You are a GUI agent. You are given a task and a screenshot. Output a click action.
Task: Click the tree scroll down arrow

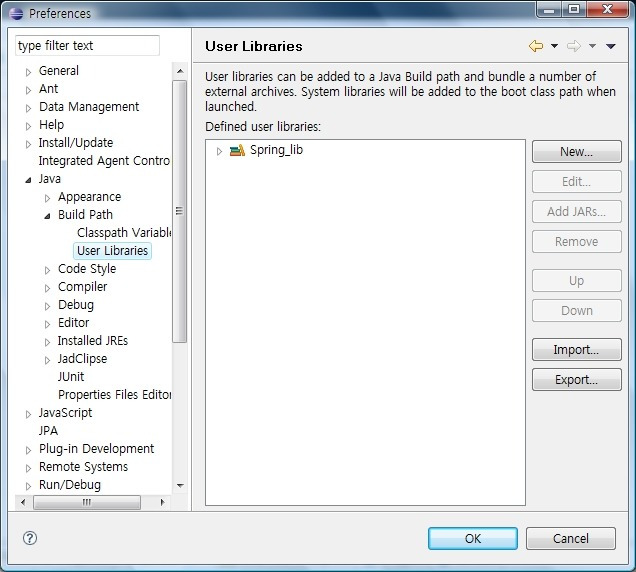[180, 485]
